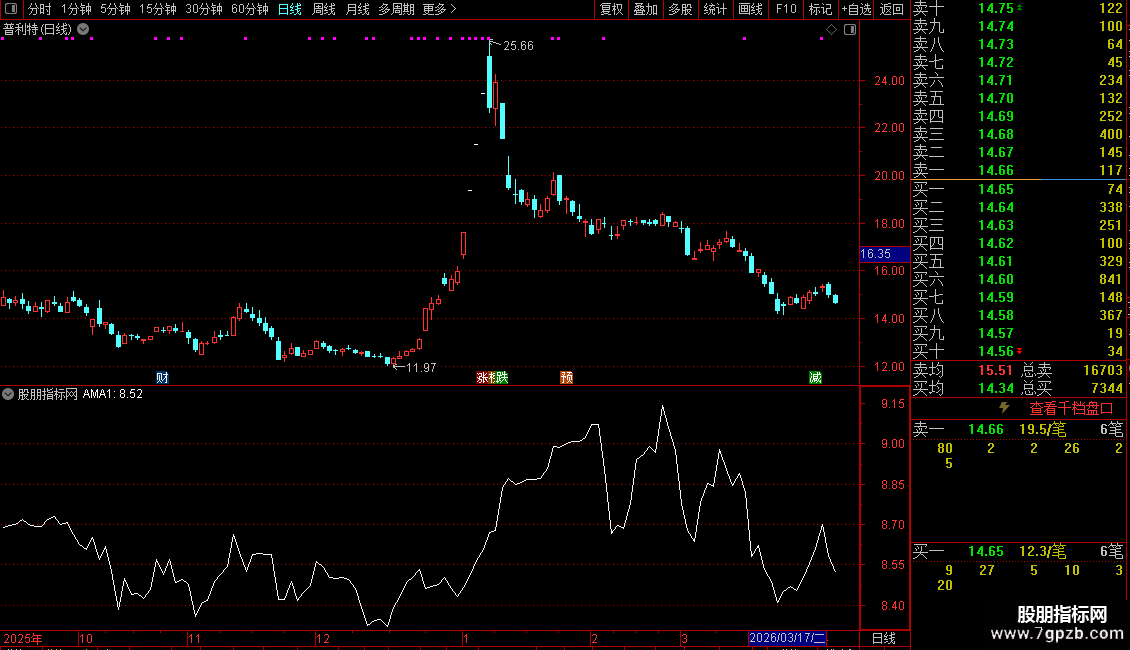Click the 总卖 16703 value
This screenshot has height=650, width=1130.
[x=1103, y=370]
